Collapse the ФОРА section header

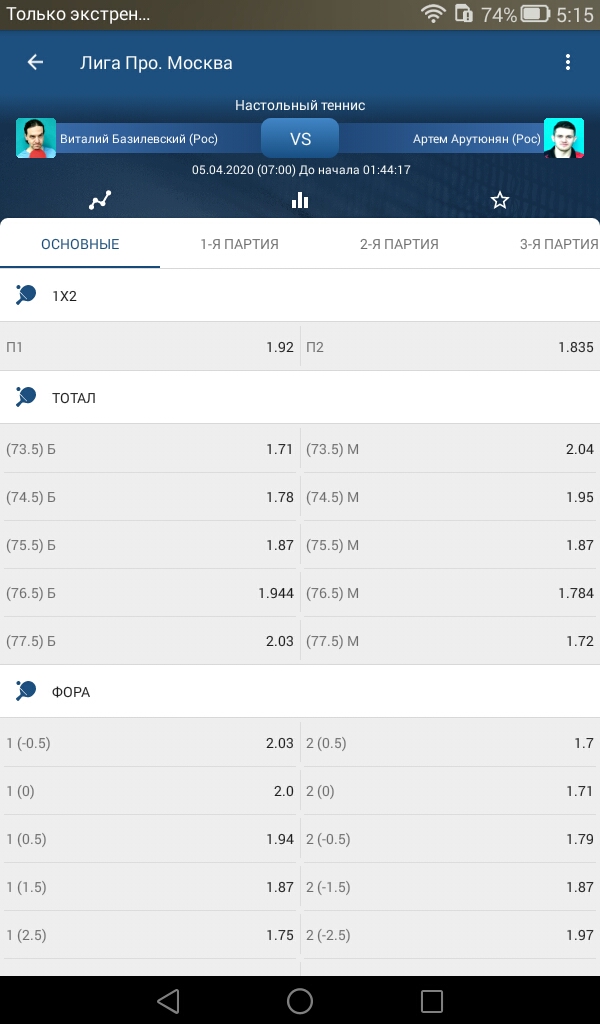click(300, 692)
